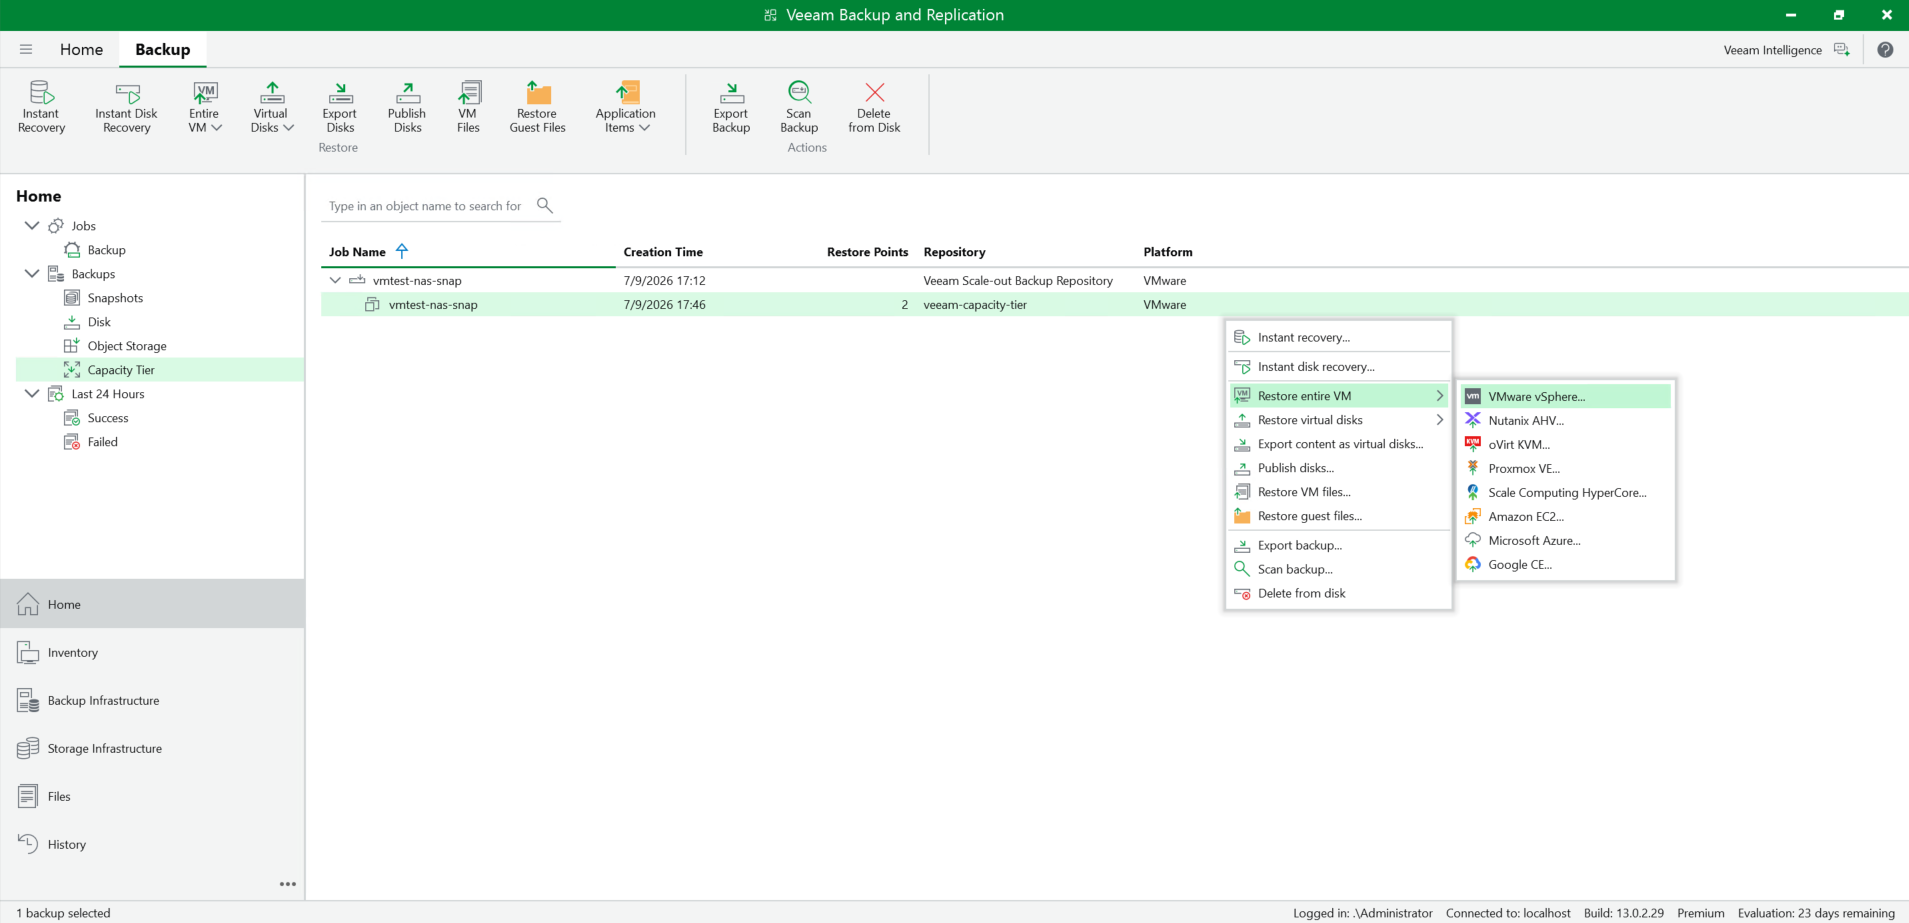Click the VM Files ribbon icon

(x=468, y=93)
